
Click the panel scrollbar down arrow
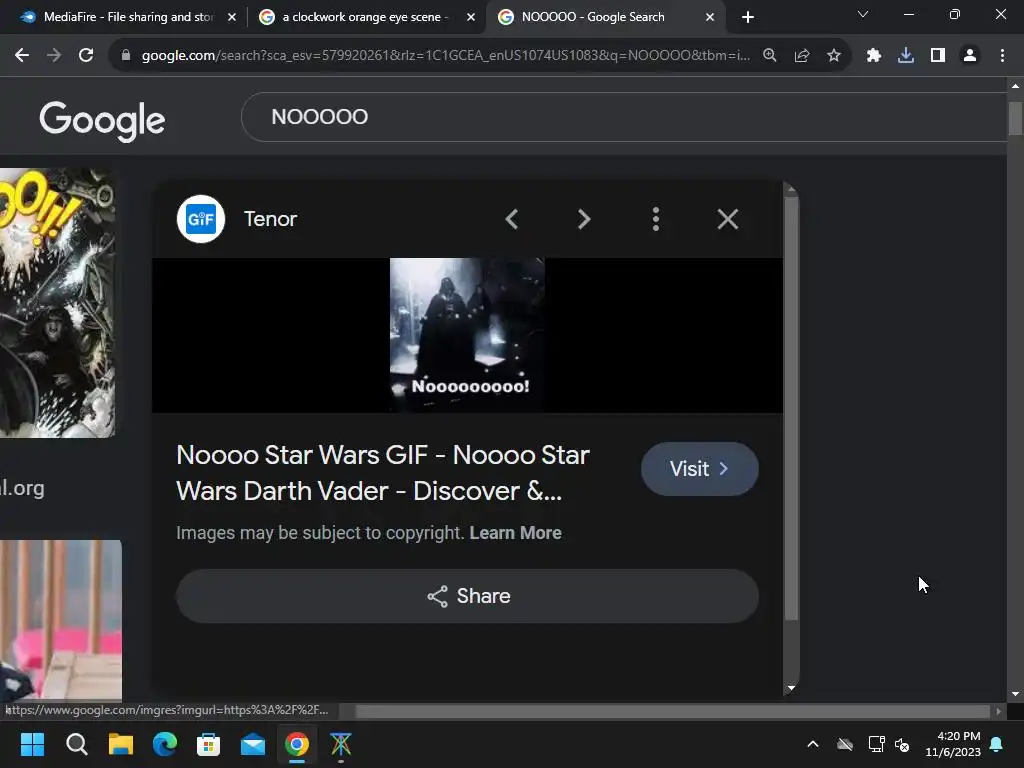coord(791,688)
